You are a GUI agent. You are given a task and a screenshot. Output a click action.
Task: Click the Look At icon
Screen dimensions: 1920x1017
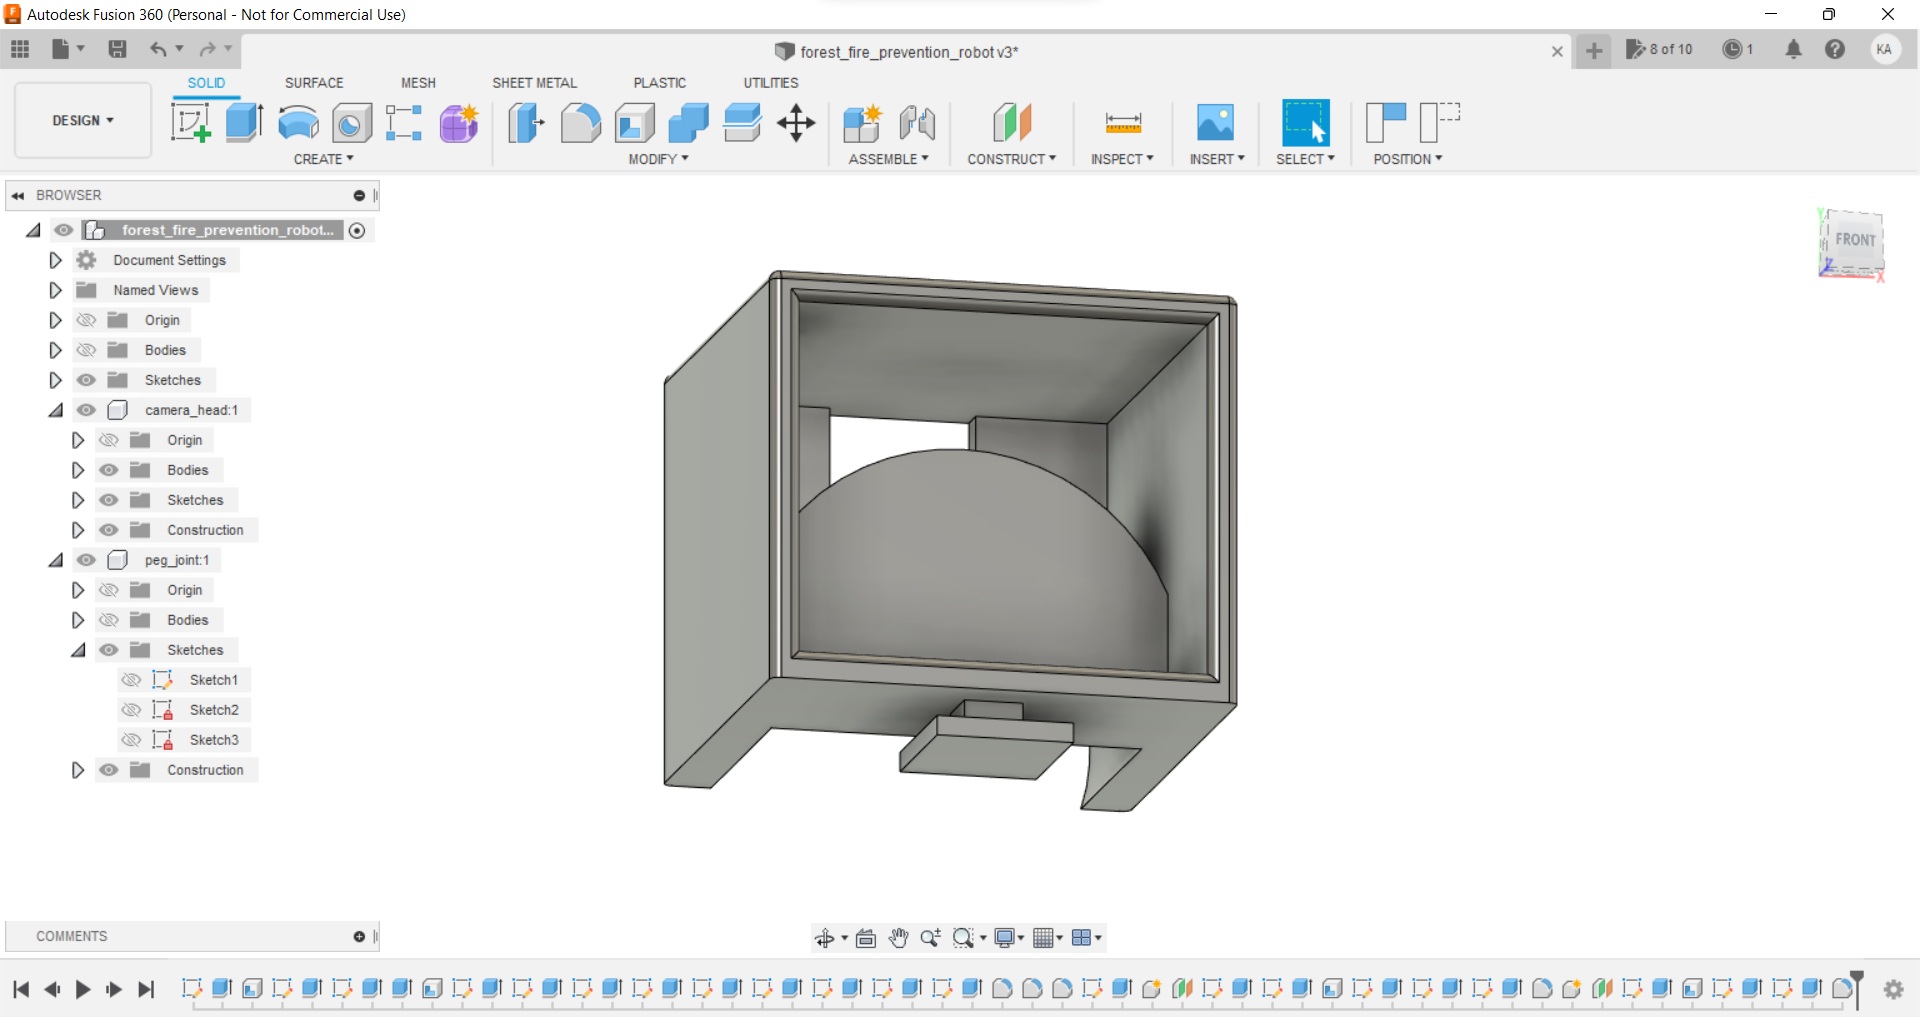pyautogui.click(x=866, y=938)
